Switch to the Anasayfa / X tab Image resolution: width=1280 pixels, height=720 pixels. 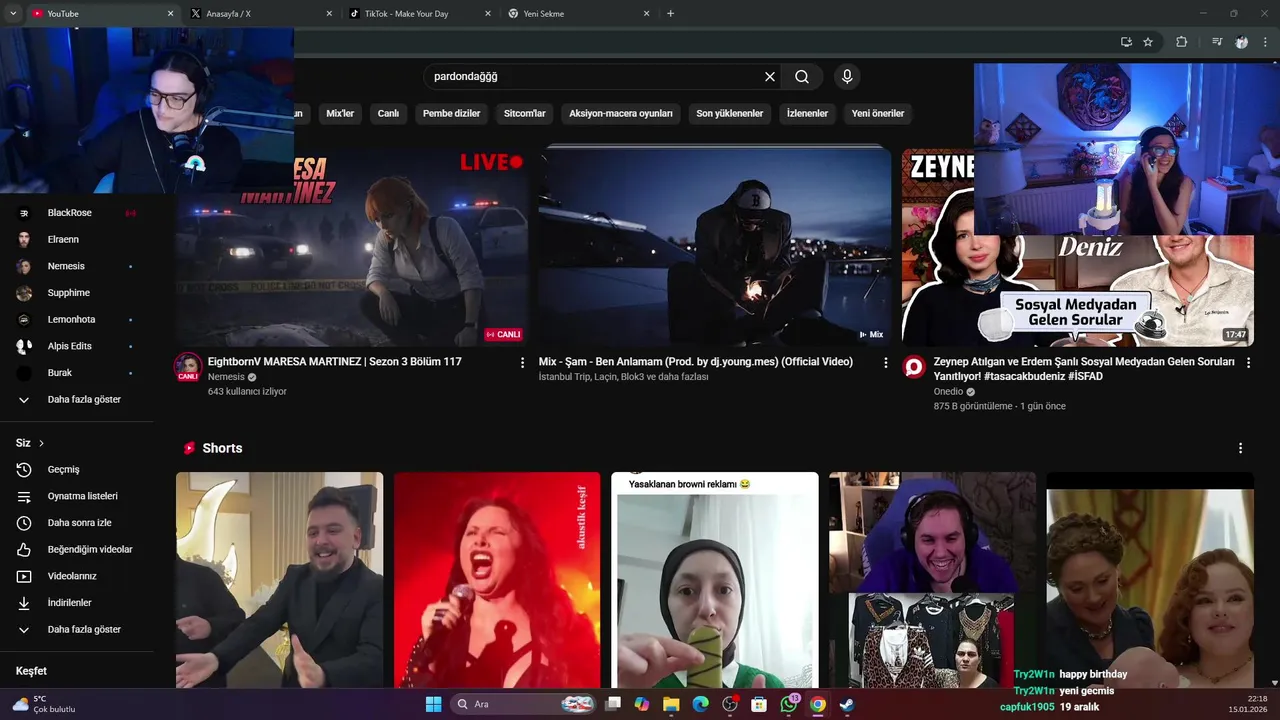pos(260,14)
